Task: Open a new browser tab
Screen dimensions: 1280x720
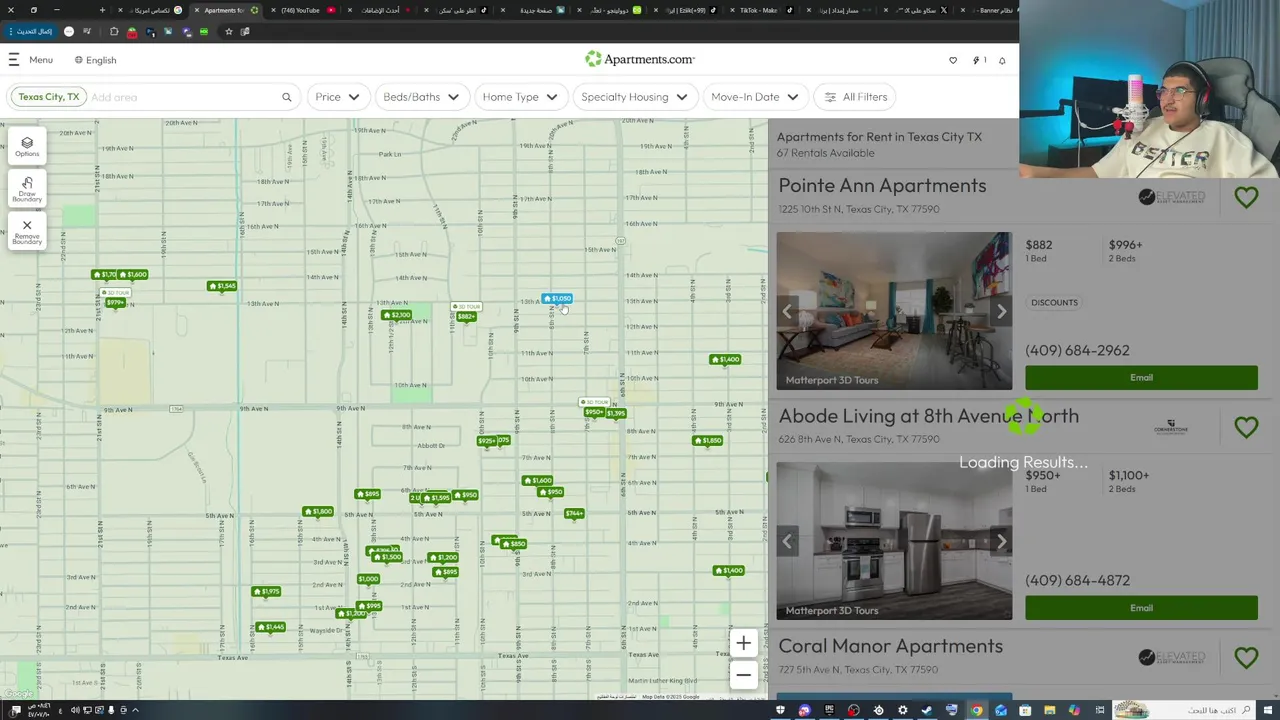Action: [102, 10]
